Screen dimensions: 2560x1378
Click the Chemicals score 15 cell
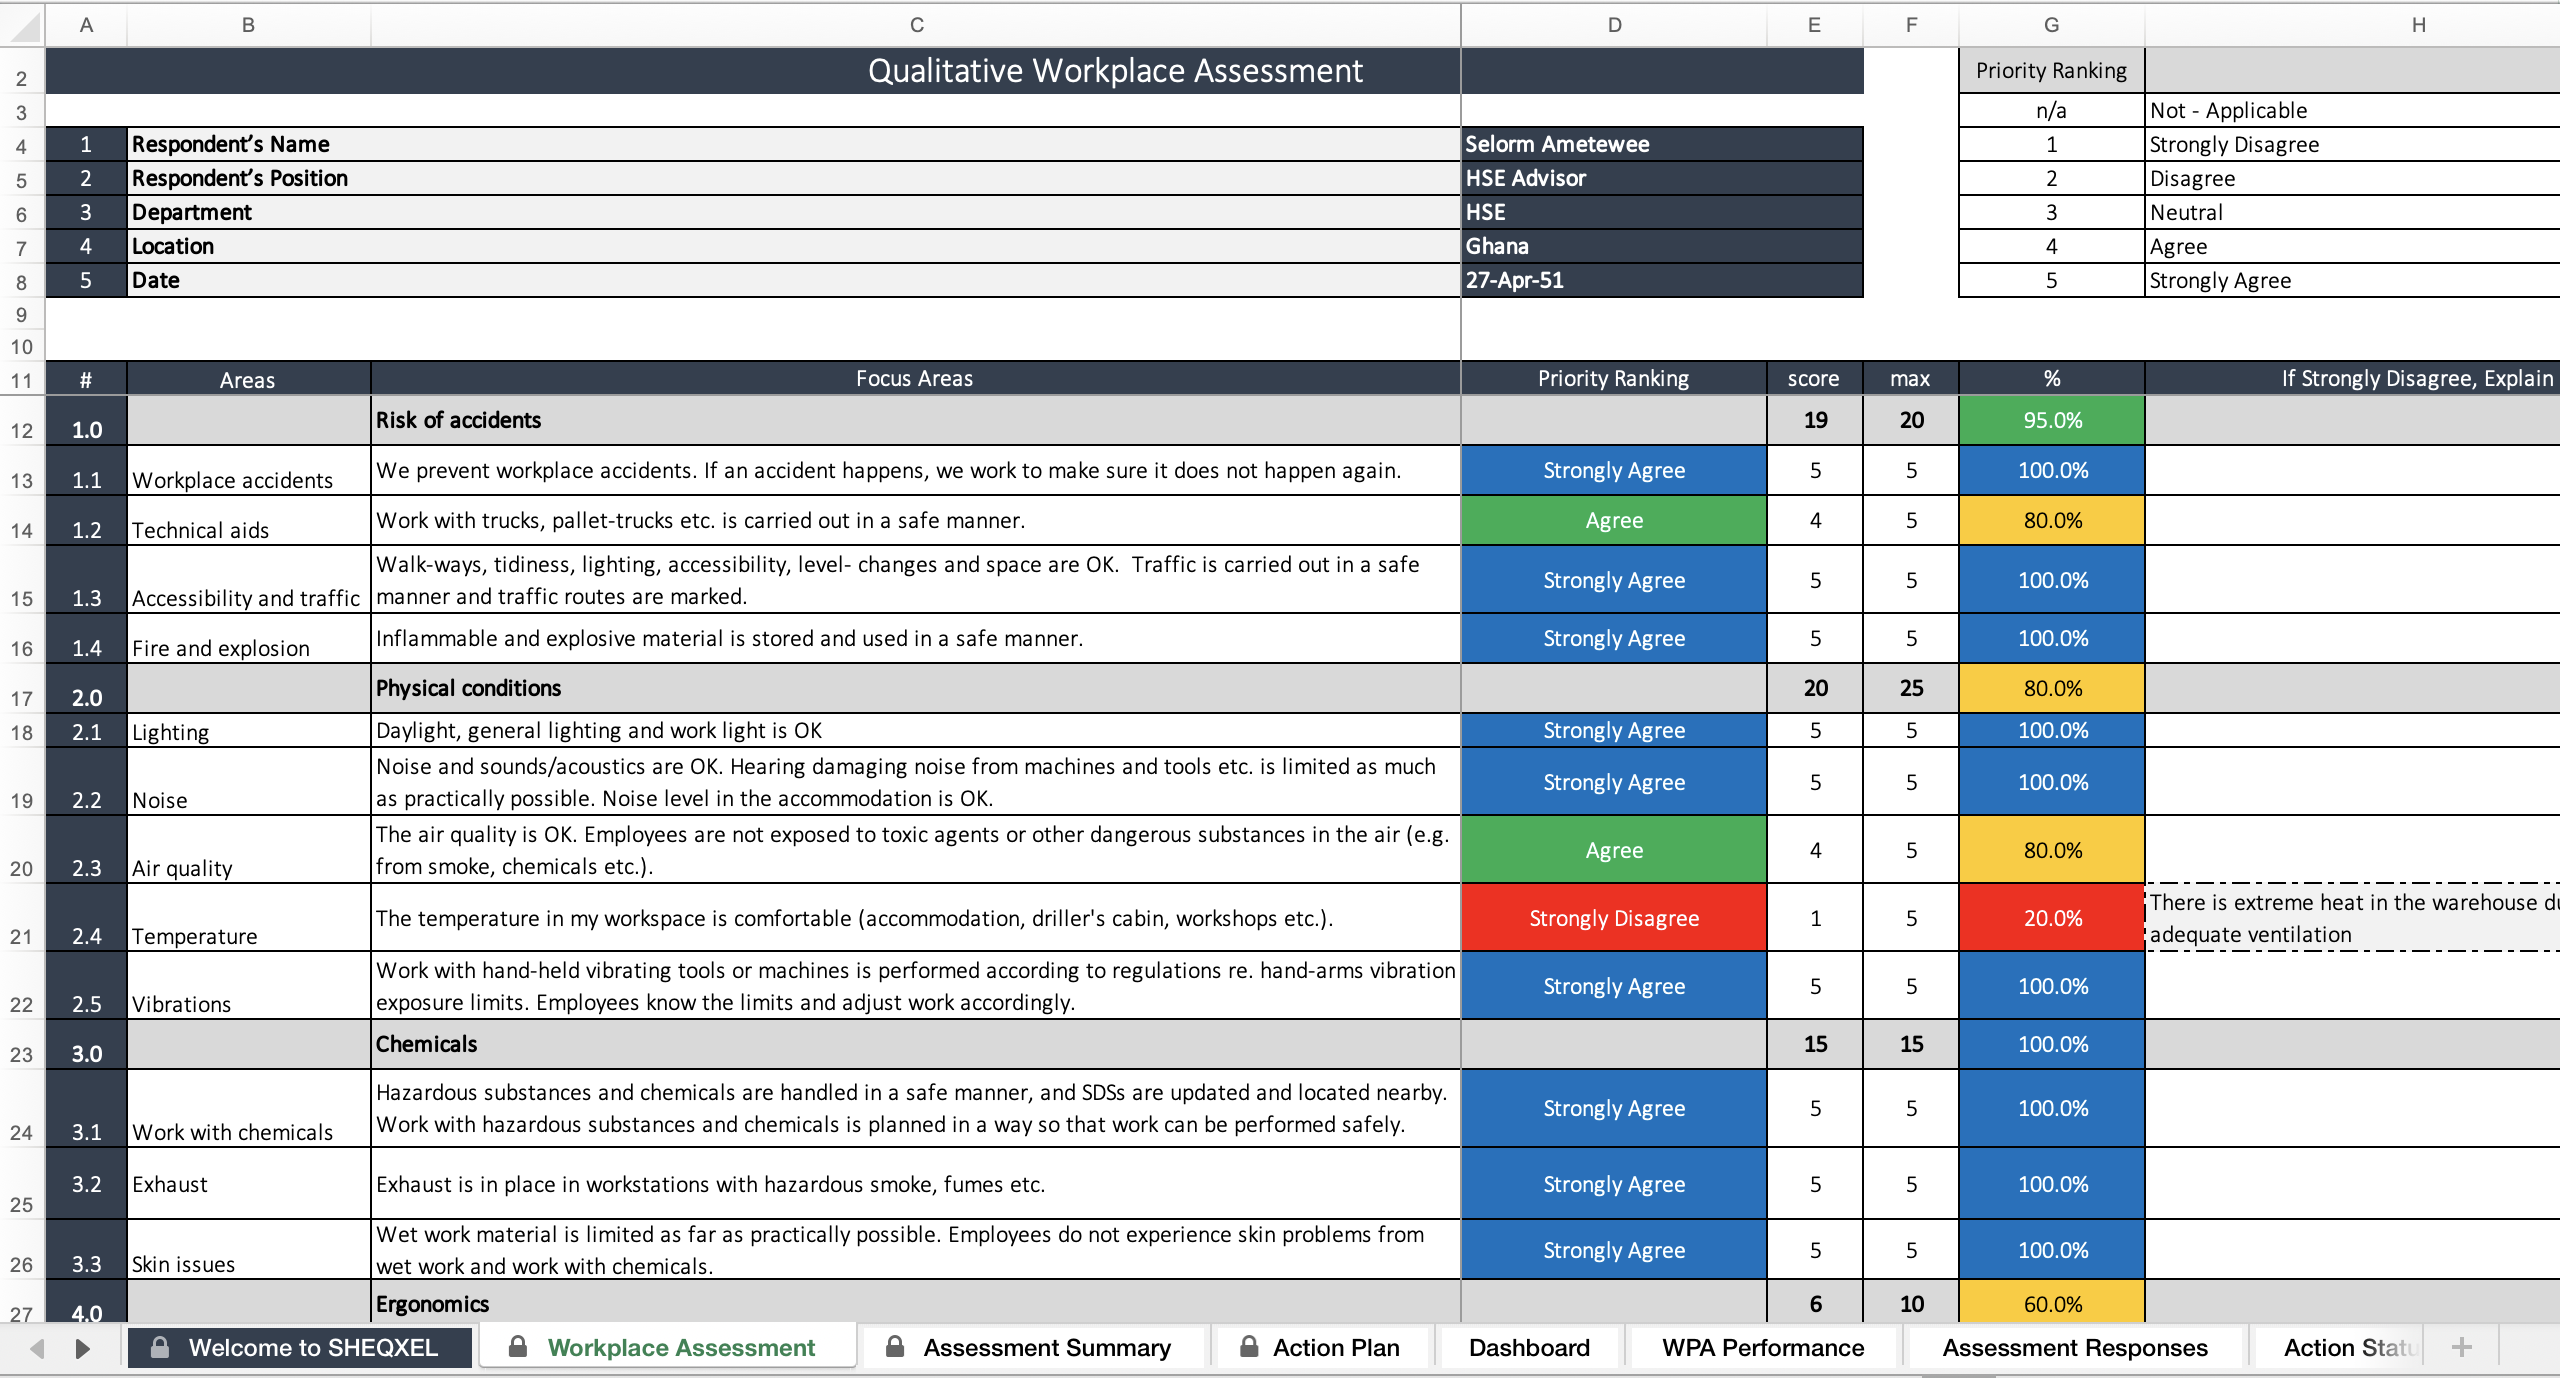point(1815,1044)
